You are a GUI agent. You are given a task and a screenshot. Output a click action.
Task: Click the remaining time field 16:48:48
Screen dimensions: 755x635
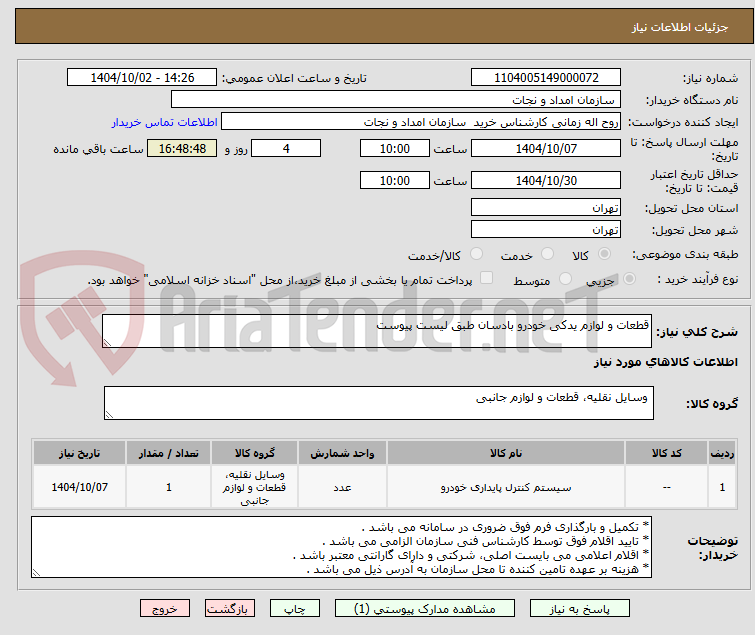point(182,148)
